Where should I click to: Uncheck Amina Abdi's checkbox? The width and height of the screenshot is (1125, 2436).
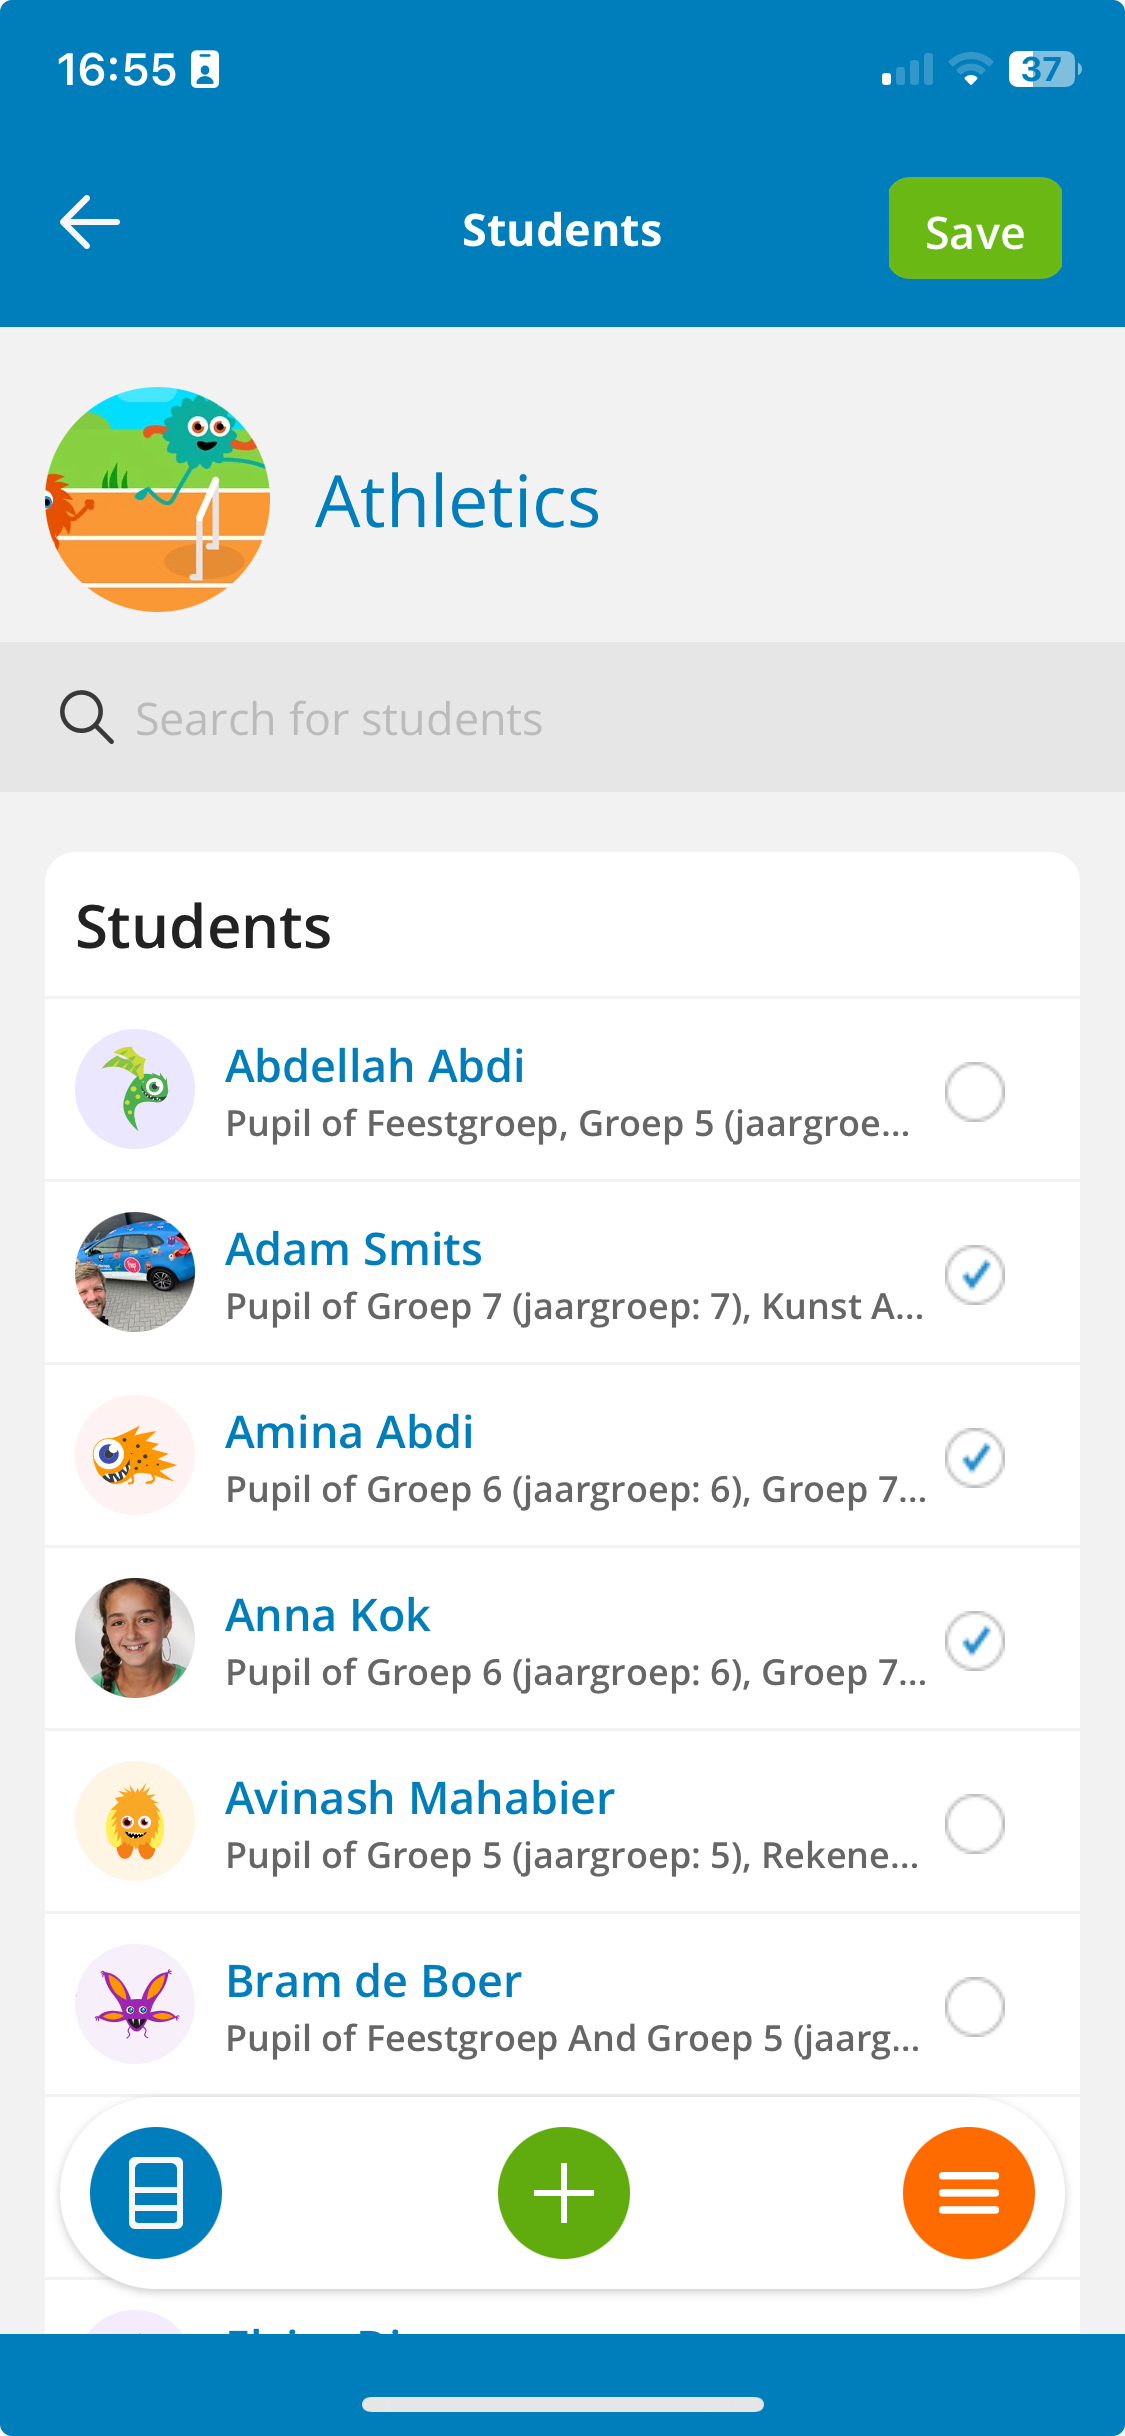tap(975, 1457)
